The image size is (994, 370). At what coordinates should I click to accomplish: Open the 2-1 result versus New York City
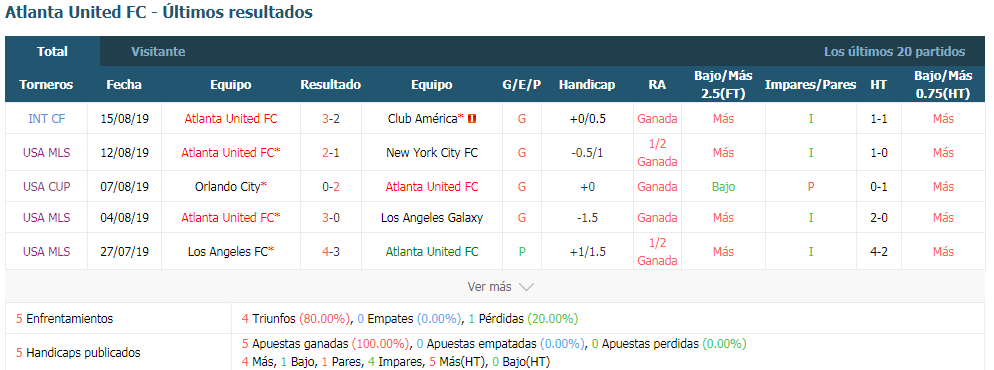click(330, 153)
